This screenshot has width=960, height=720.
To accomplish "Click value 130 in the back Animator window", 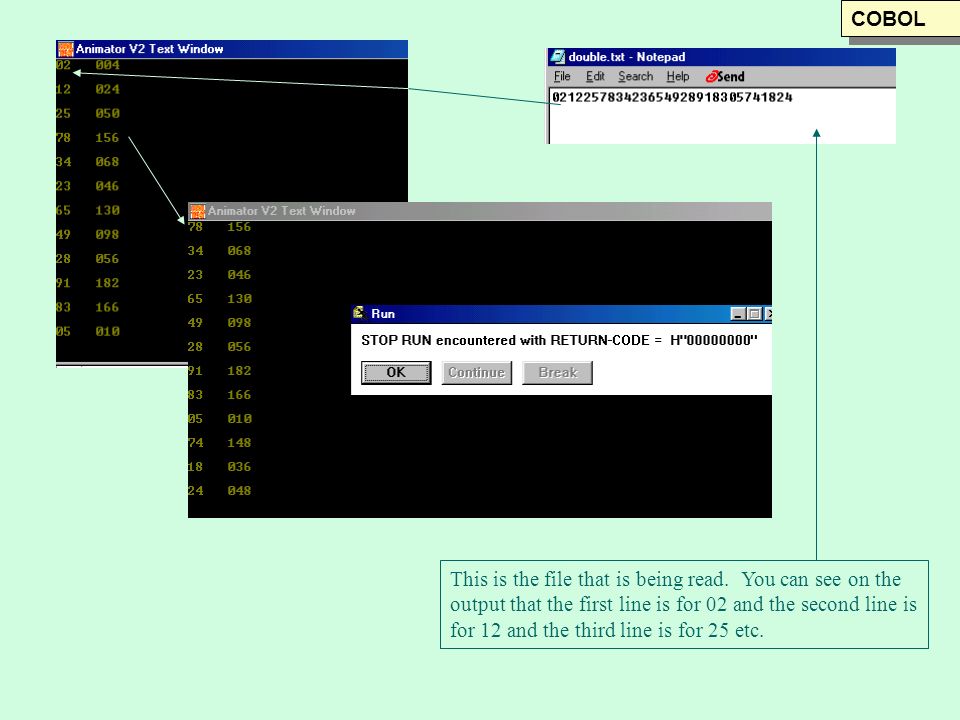I will [107, 210].
